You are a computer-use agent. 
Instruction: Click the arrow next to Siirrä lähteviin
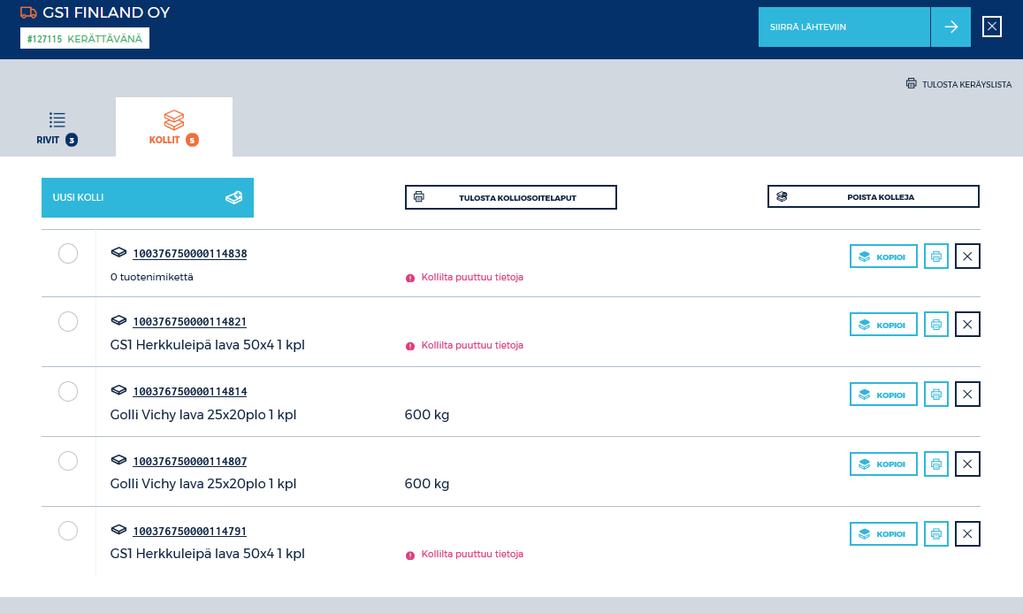pos(951,27)
